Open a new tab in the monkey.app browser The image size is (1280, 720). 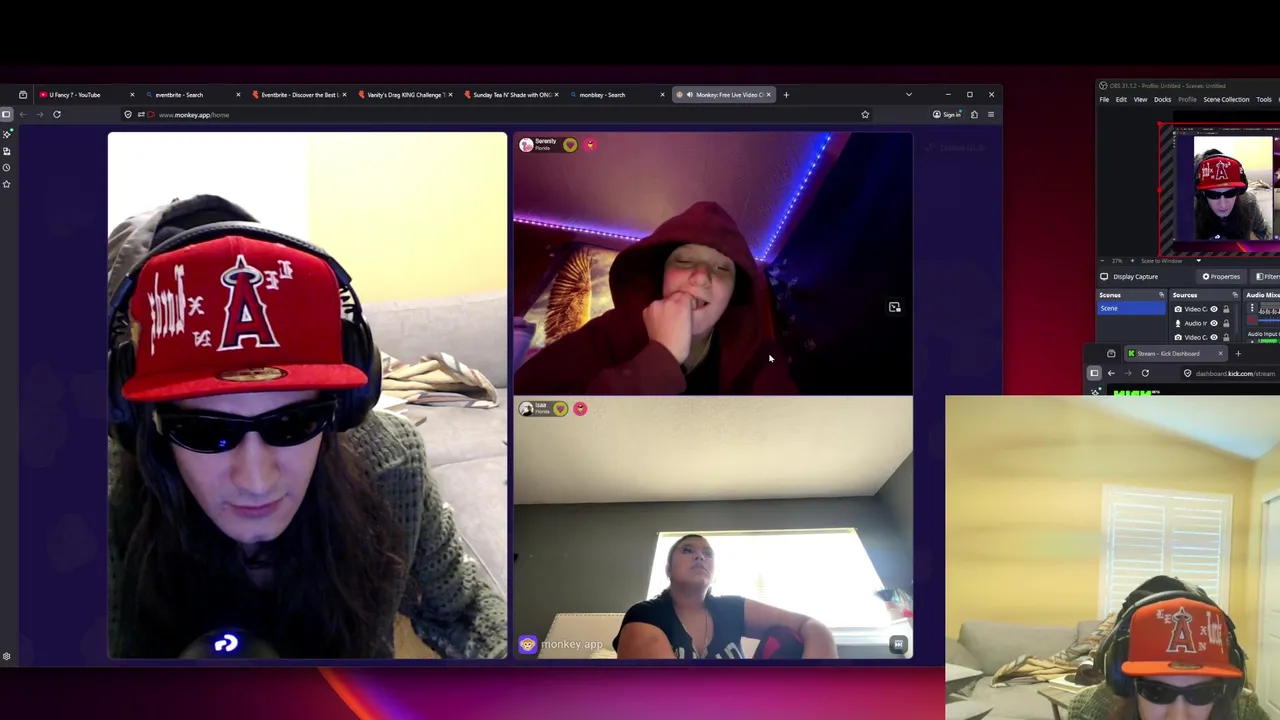pyautogui.click(x=786, y=95)
